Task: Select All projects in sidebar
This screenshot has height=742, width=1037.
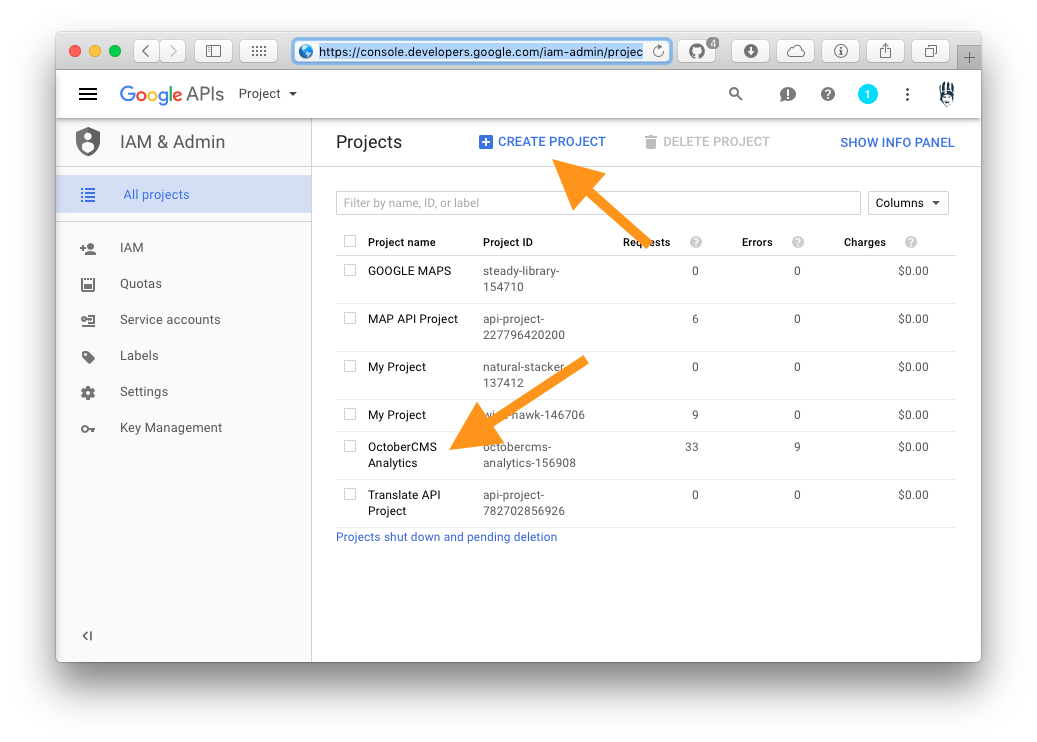Action: [184, 194]
